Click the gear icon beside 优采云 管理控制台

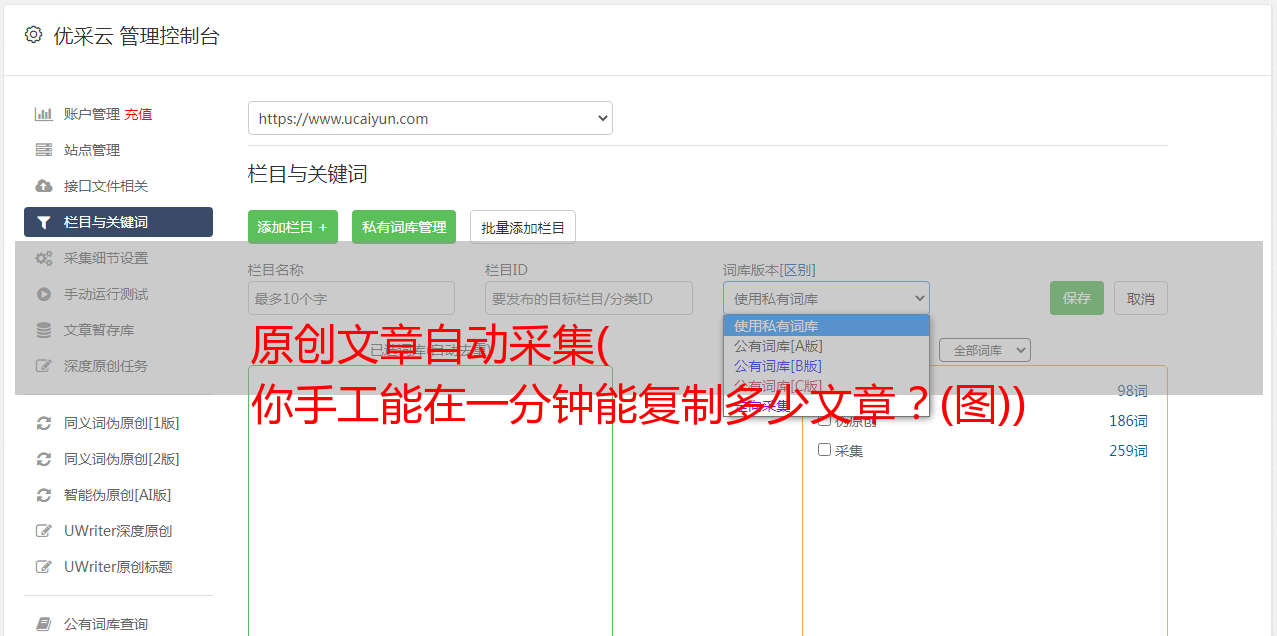[x=33, y=35]
